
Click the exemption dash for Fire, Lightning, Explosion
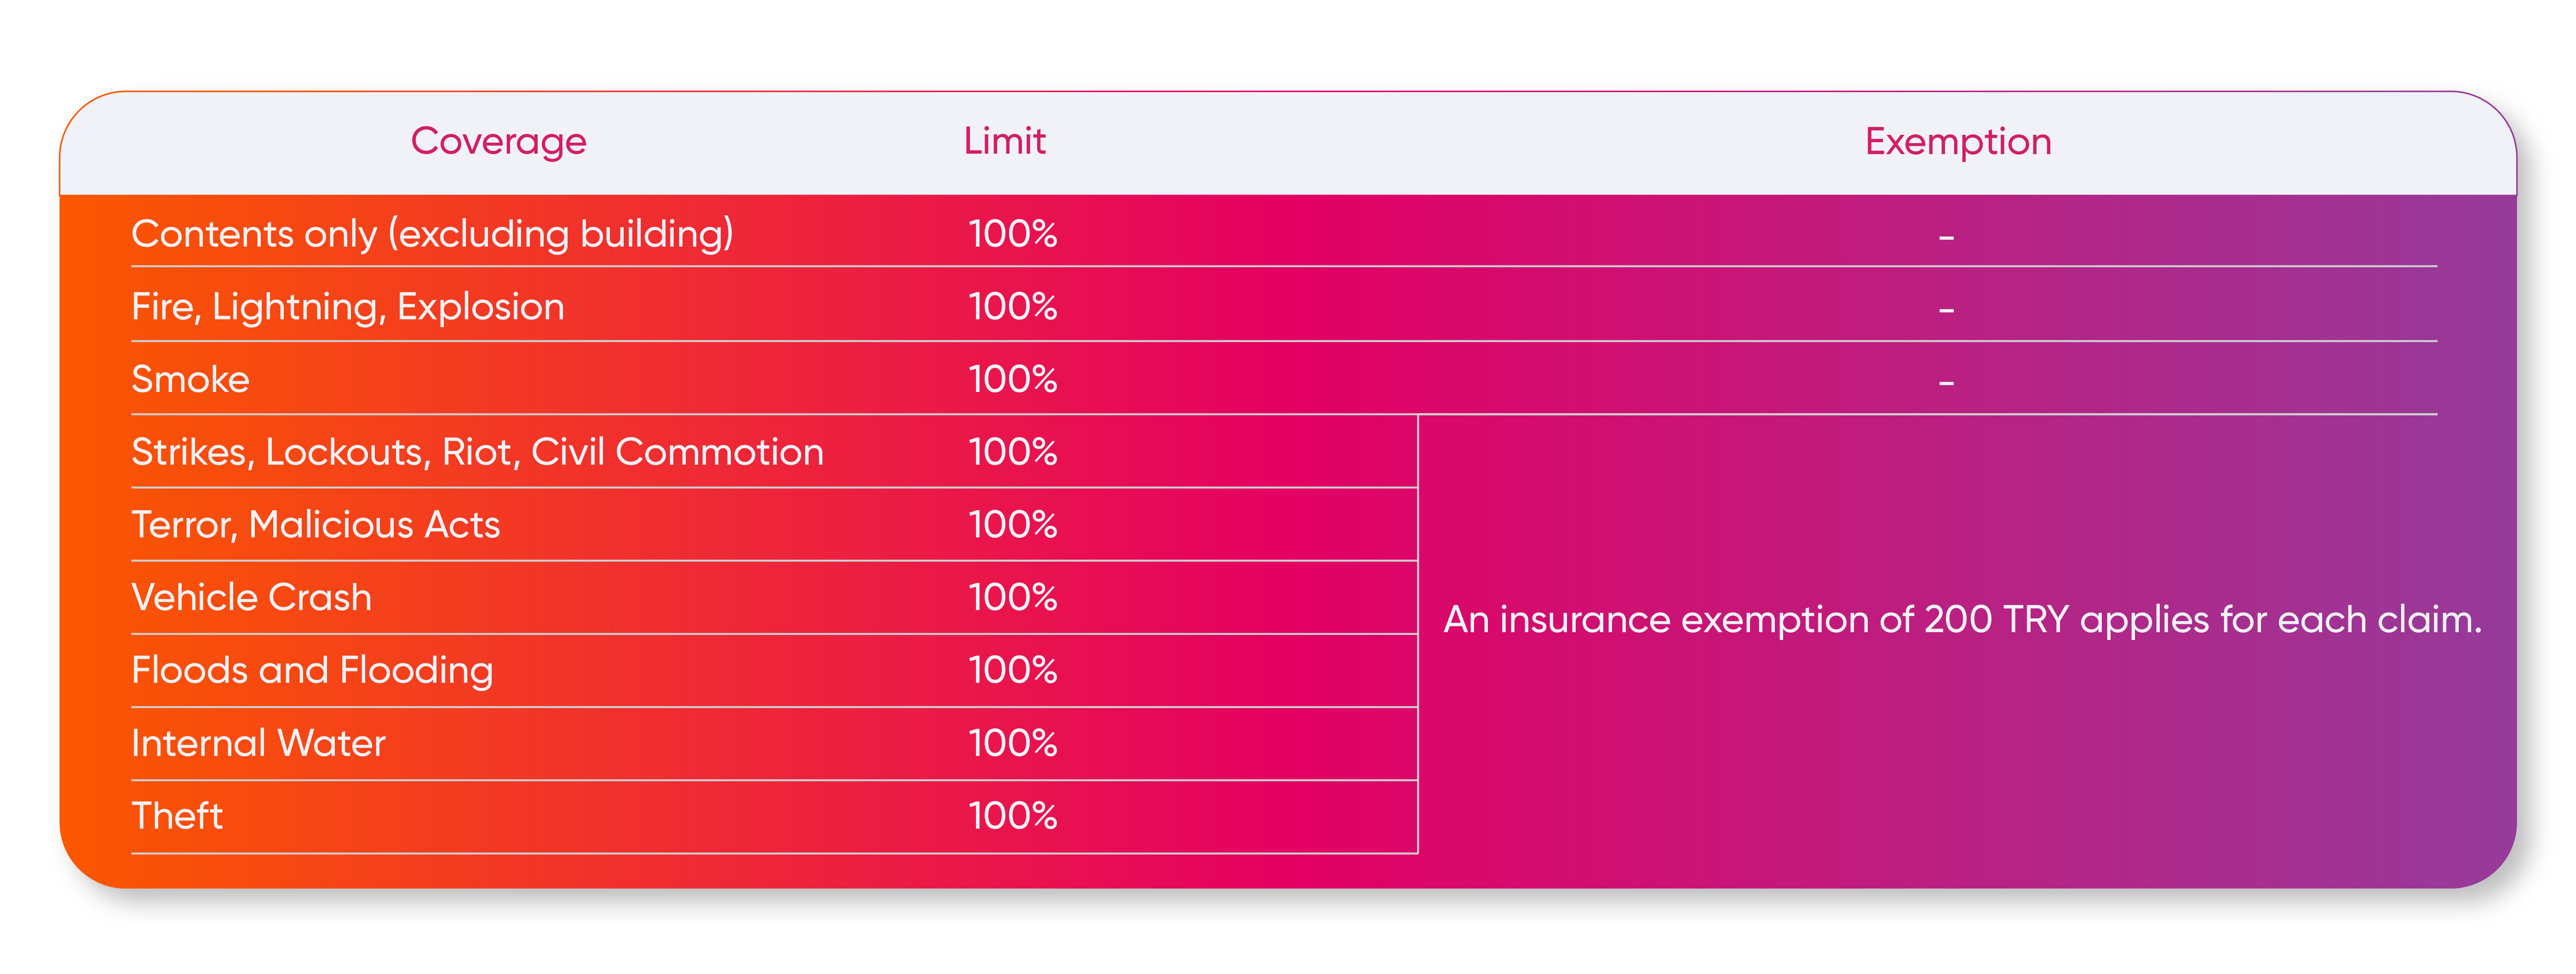click(x=1946, y=310)
